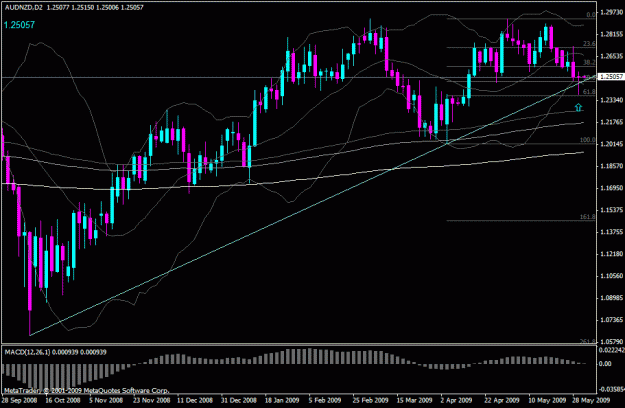
Task: Click the 2 Apr 2009 date label
Action: [x=456, y=400]
